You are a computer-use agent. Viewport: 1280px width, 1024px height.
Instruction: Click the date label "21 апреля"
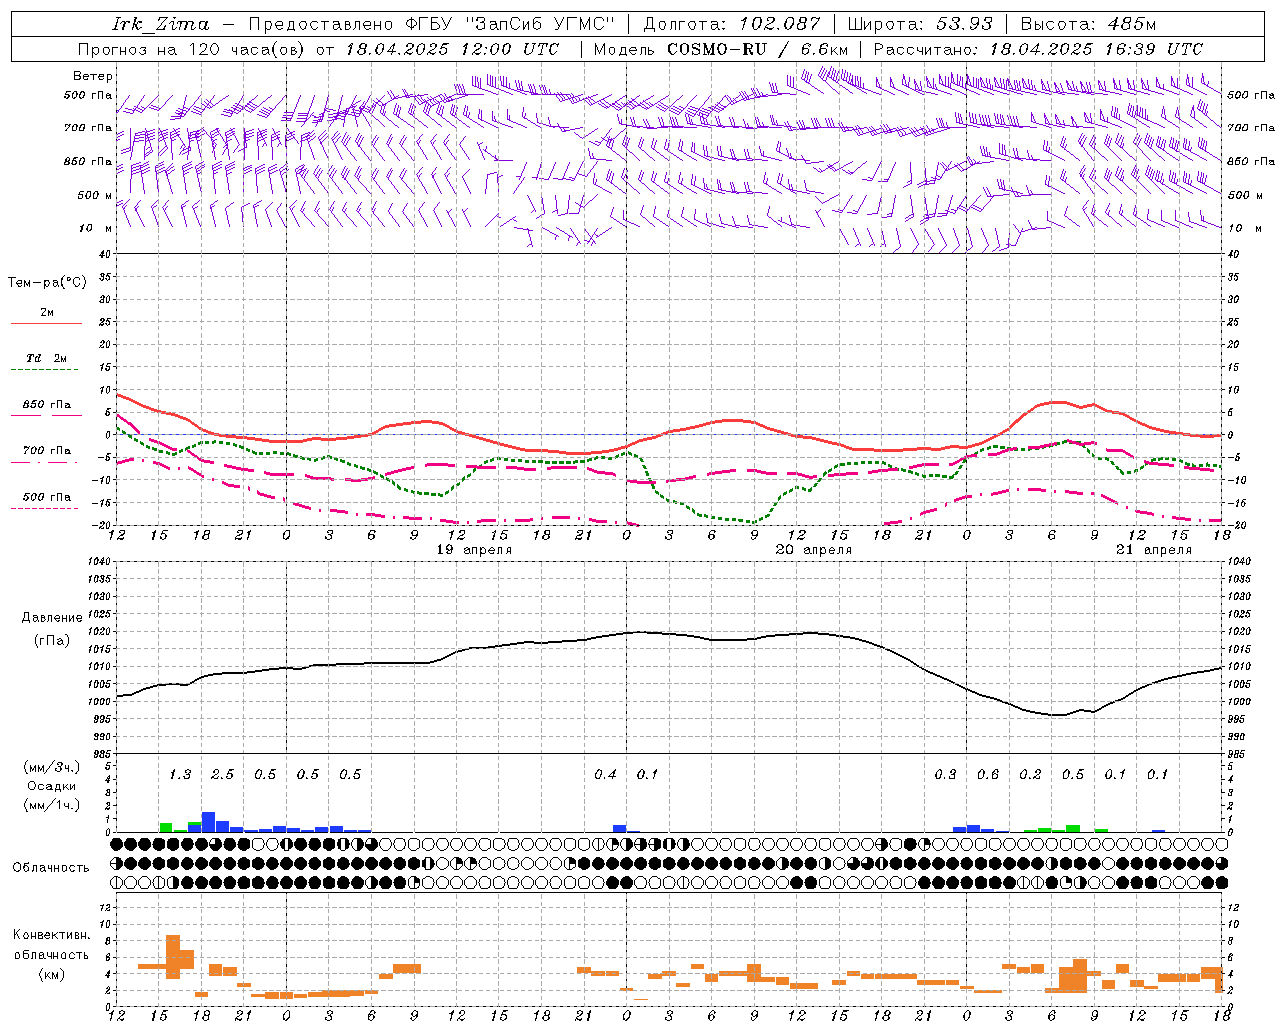pyautogui.click(x=1154, y=550)
